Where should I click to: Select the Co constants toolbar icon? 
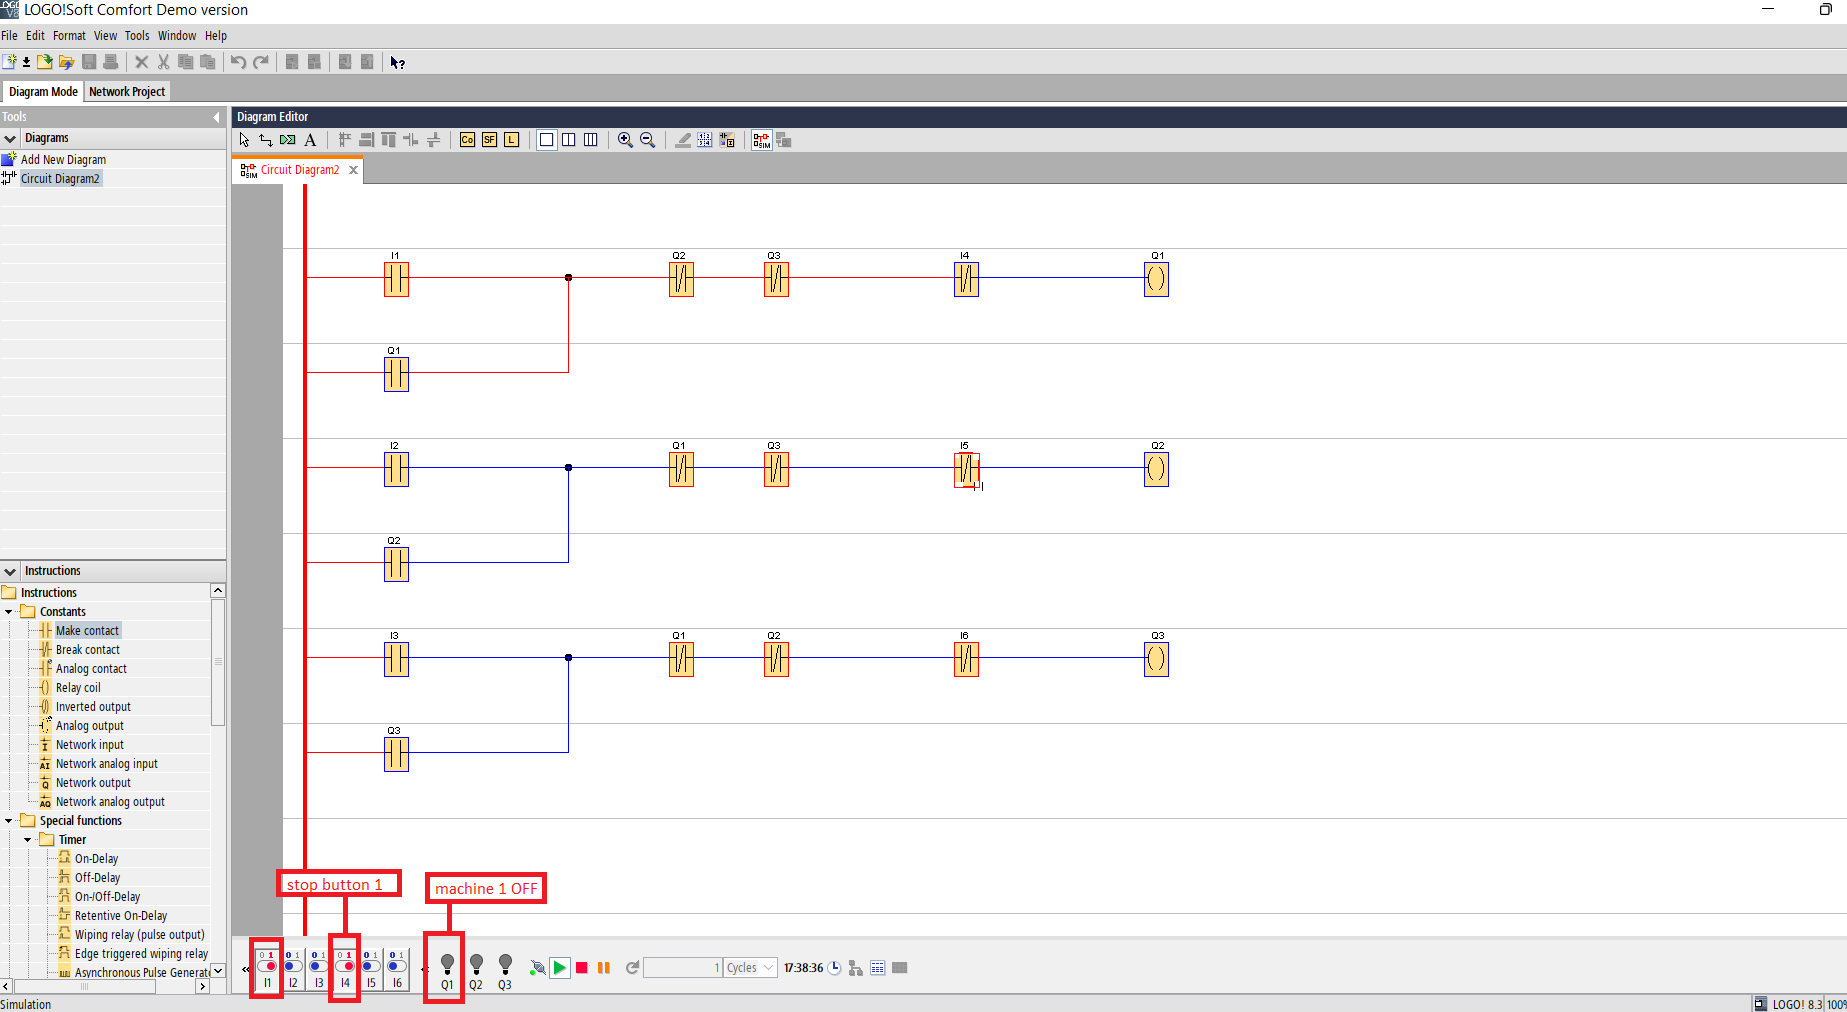[467, 140]
